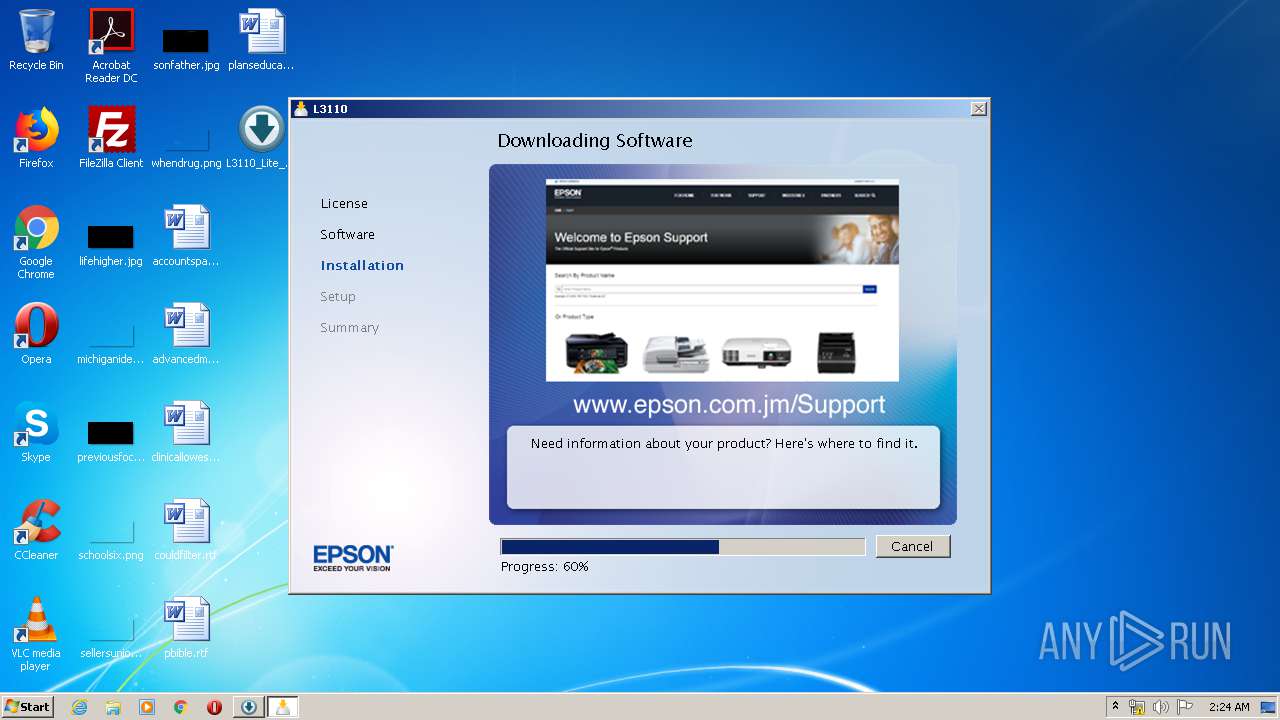Click the 2:24 AM system clock
The image size is (1280, 720).
pyautogui.click(x=1229, y=707)
